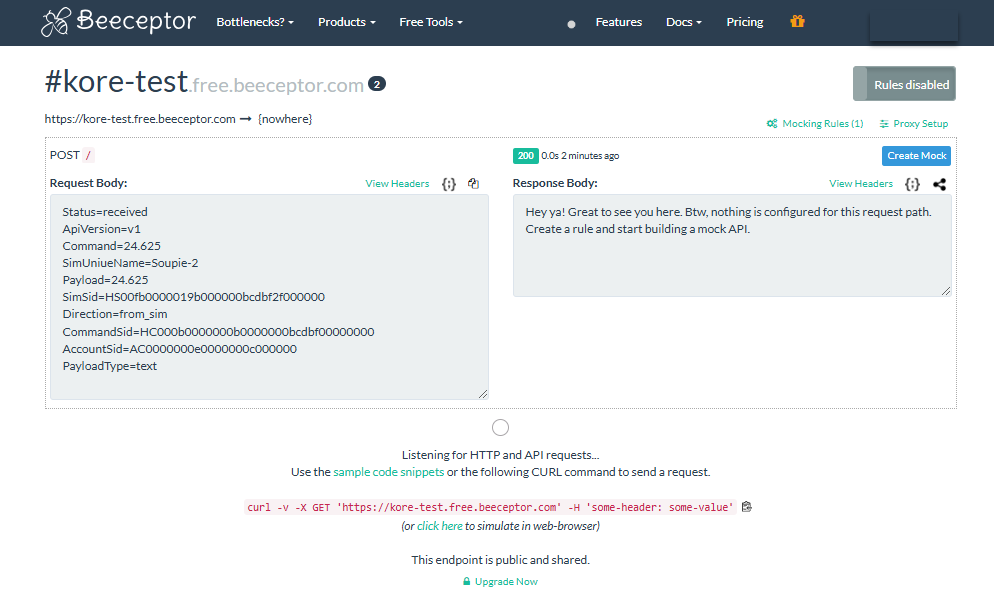Copy the request body to clipboard

point(474,184)
